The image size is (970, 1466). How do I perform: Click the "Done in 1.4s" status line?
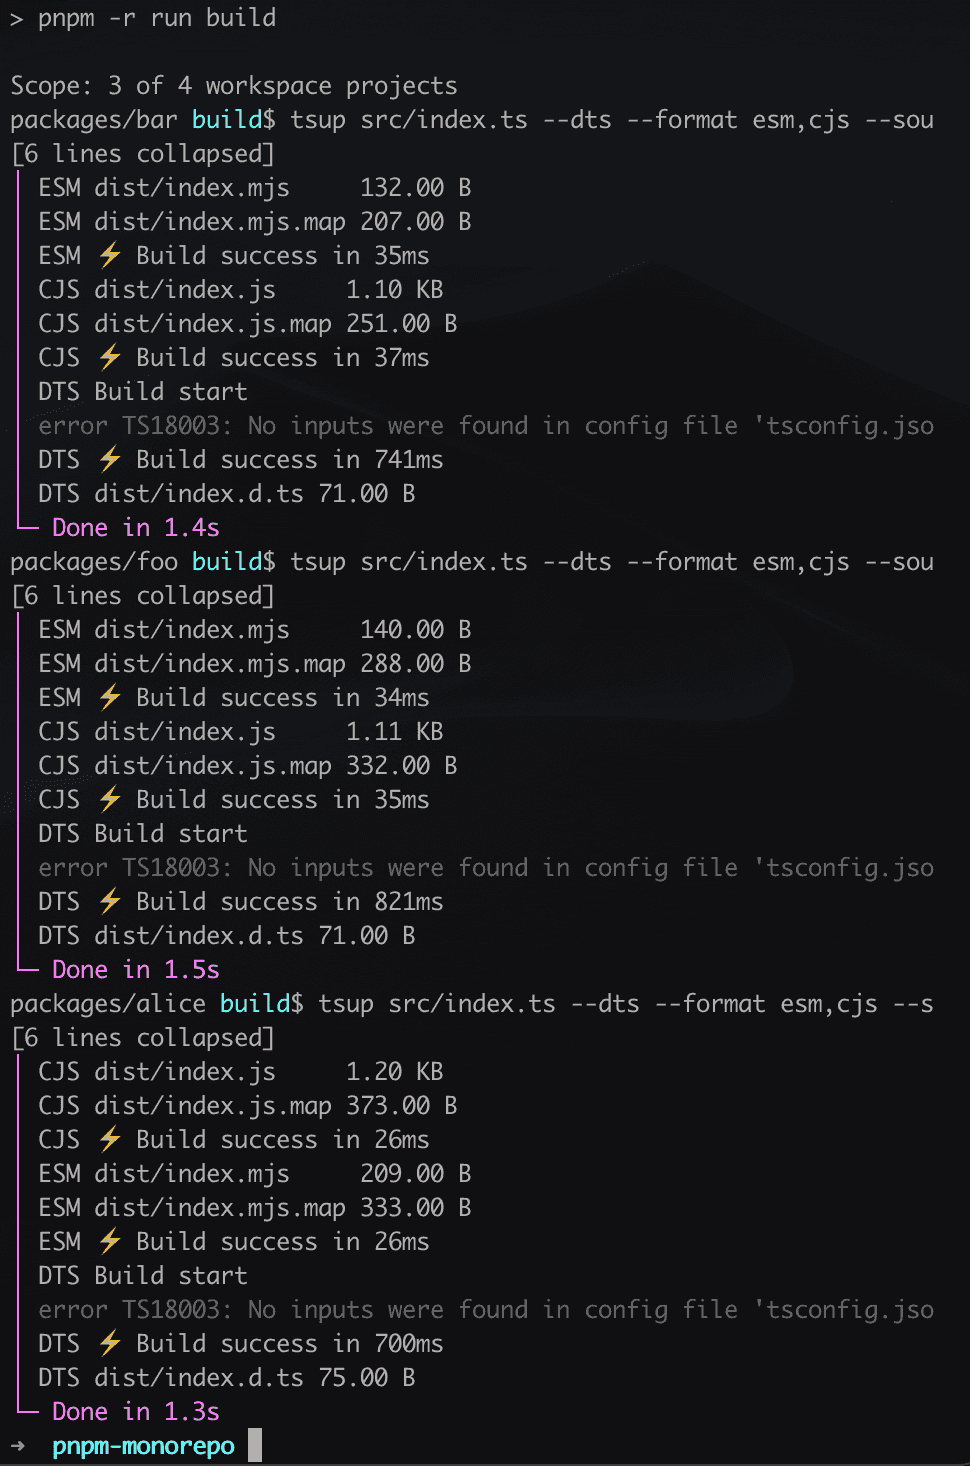pyautogui.click(x=135, y=528)
